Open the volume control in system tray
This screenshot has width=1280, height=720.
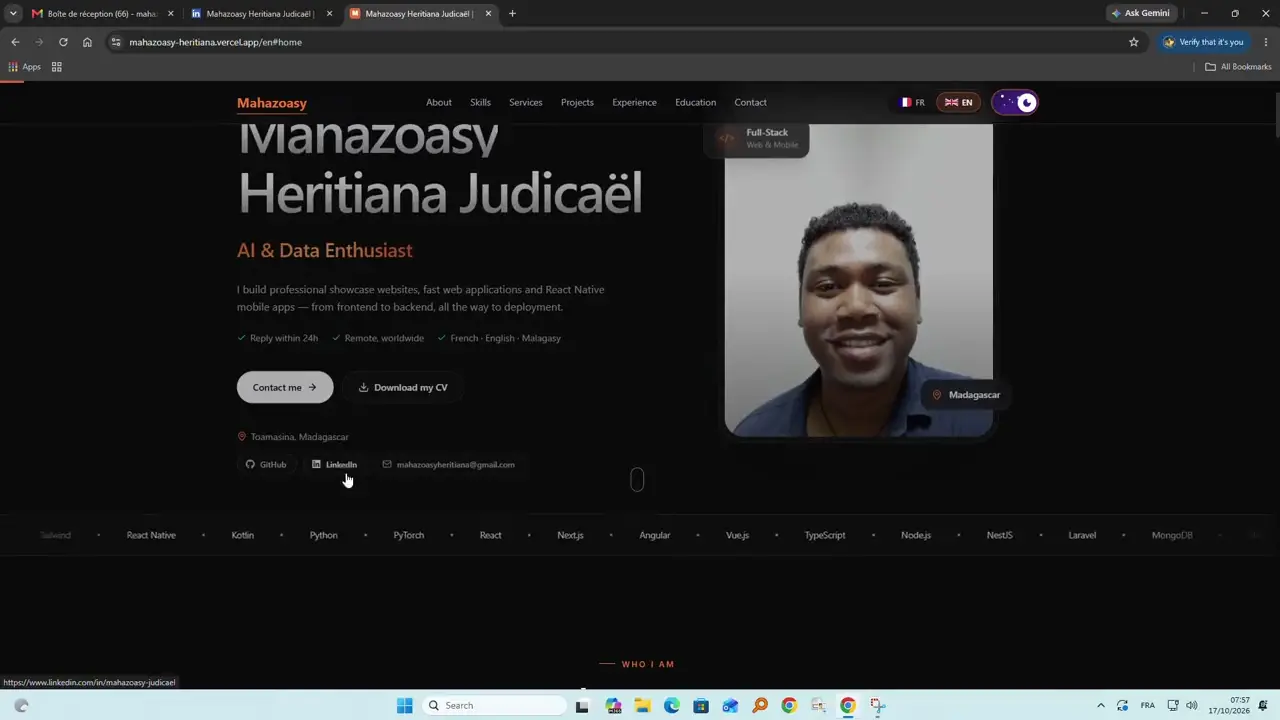(x=1191, y=705)
